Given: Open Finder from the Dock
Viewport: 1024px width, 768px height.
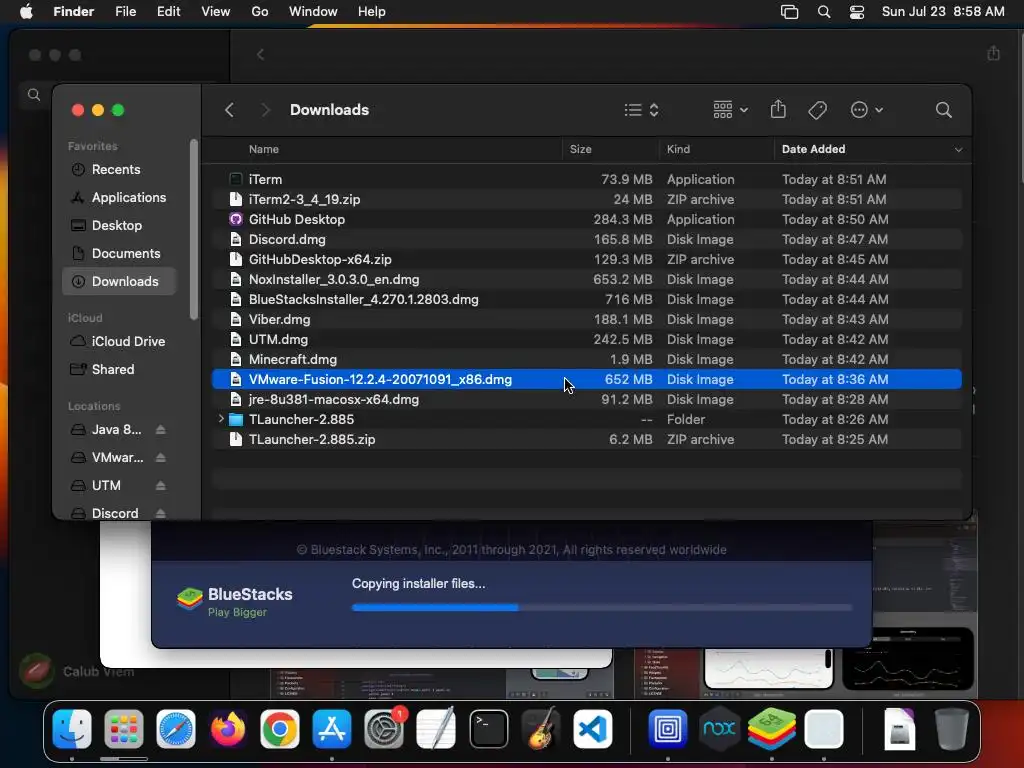Looking at the screenshot, I should click(x=72, y=729).
